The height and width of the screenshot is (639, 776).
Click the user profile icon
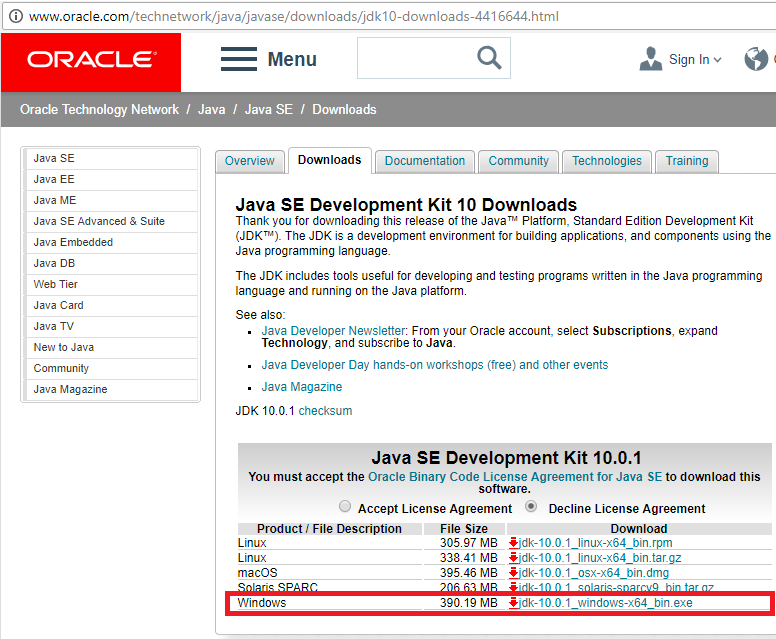coord(651,59)
